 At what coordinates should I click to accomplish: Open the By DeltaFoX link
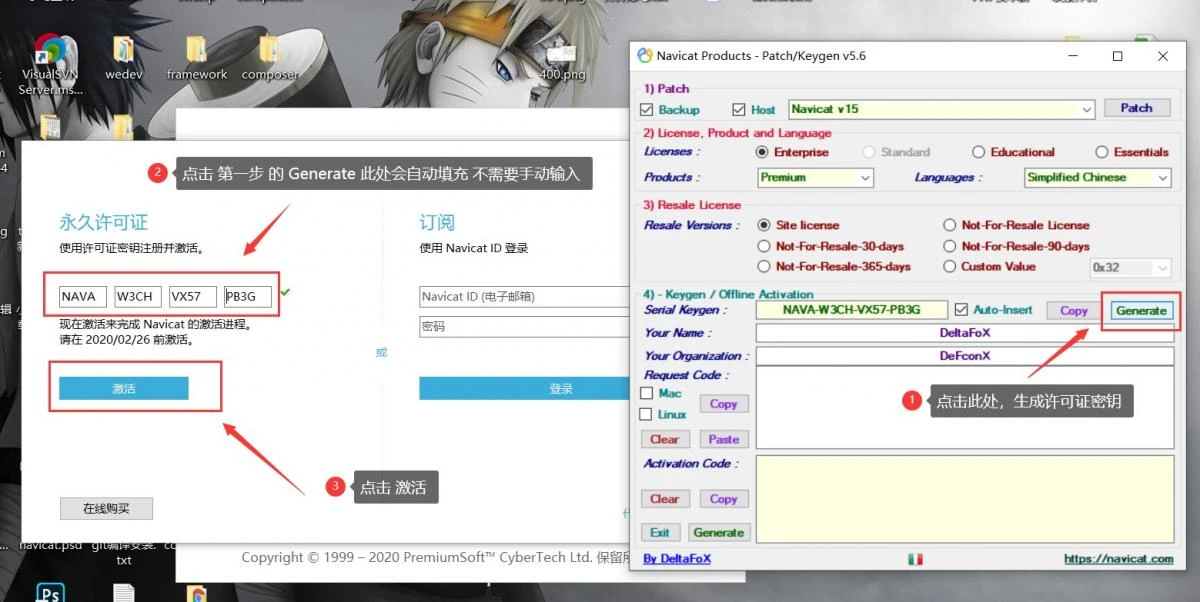[676, 559]
